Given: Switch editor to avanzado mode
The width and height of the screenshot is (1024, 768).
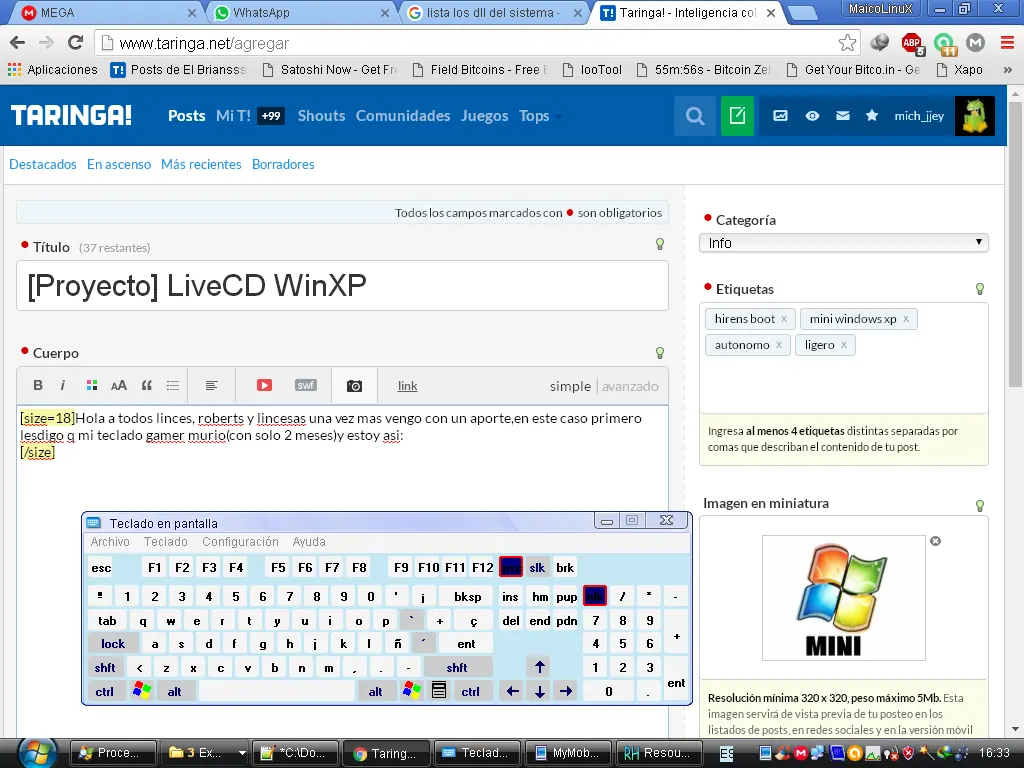Looking at the screenshot, I should click(630, 386).
